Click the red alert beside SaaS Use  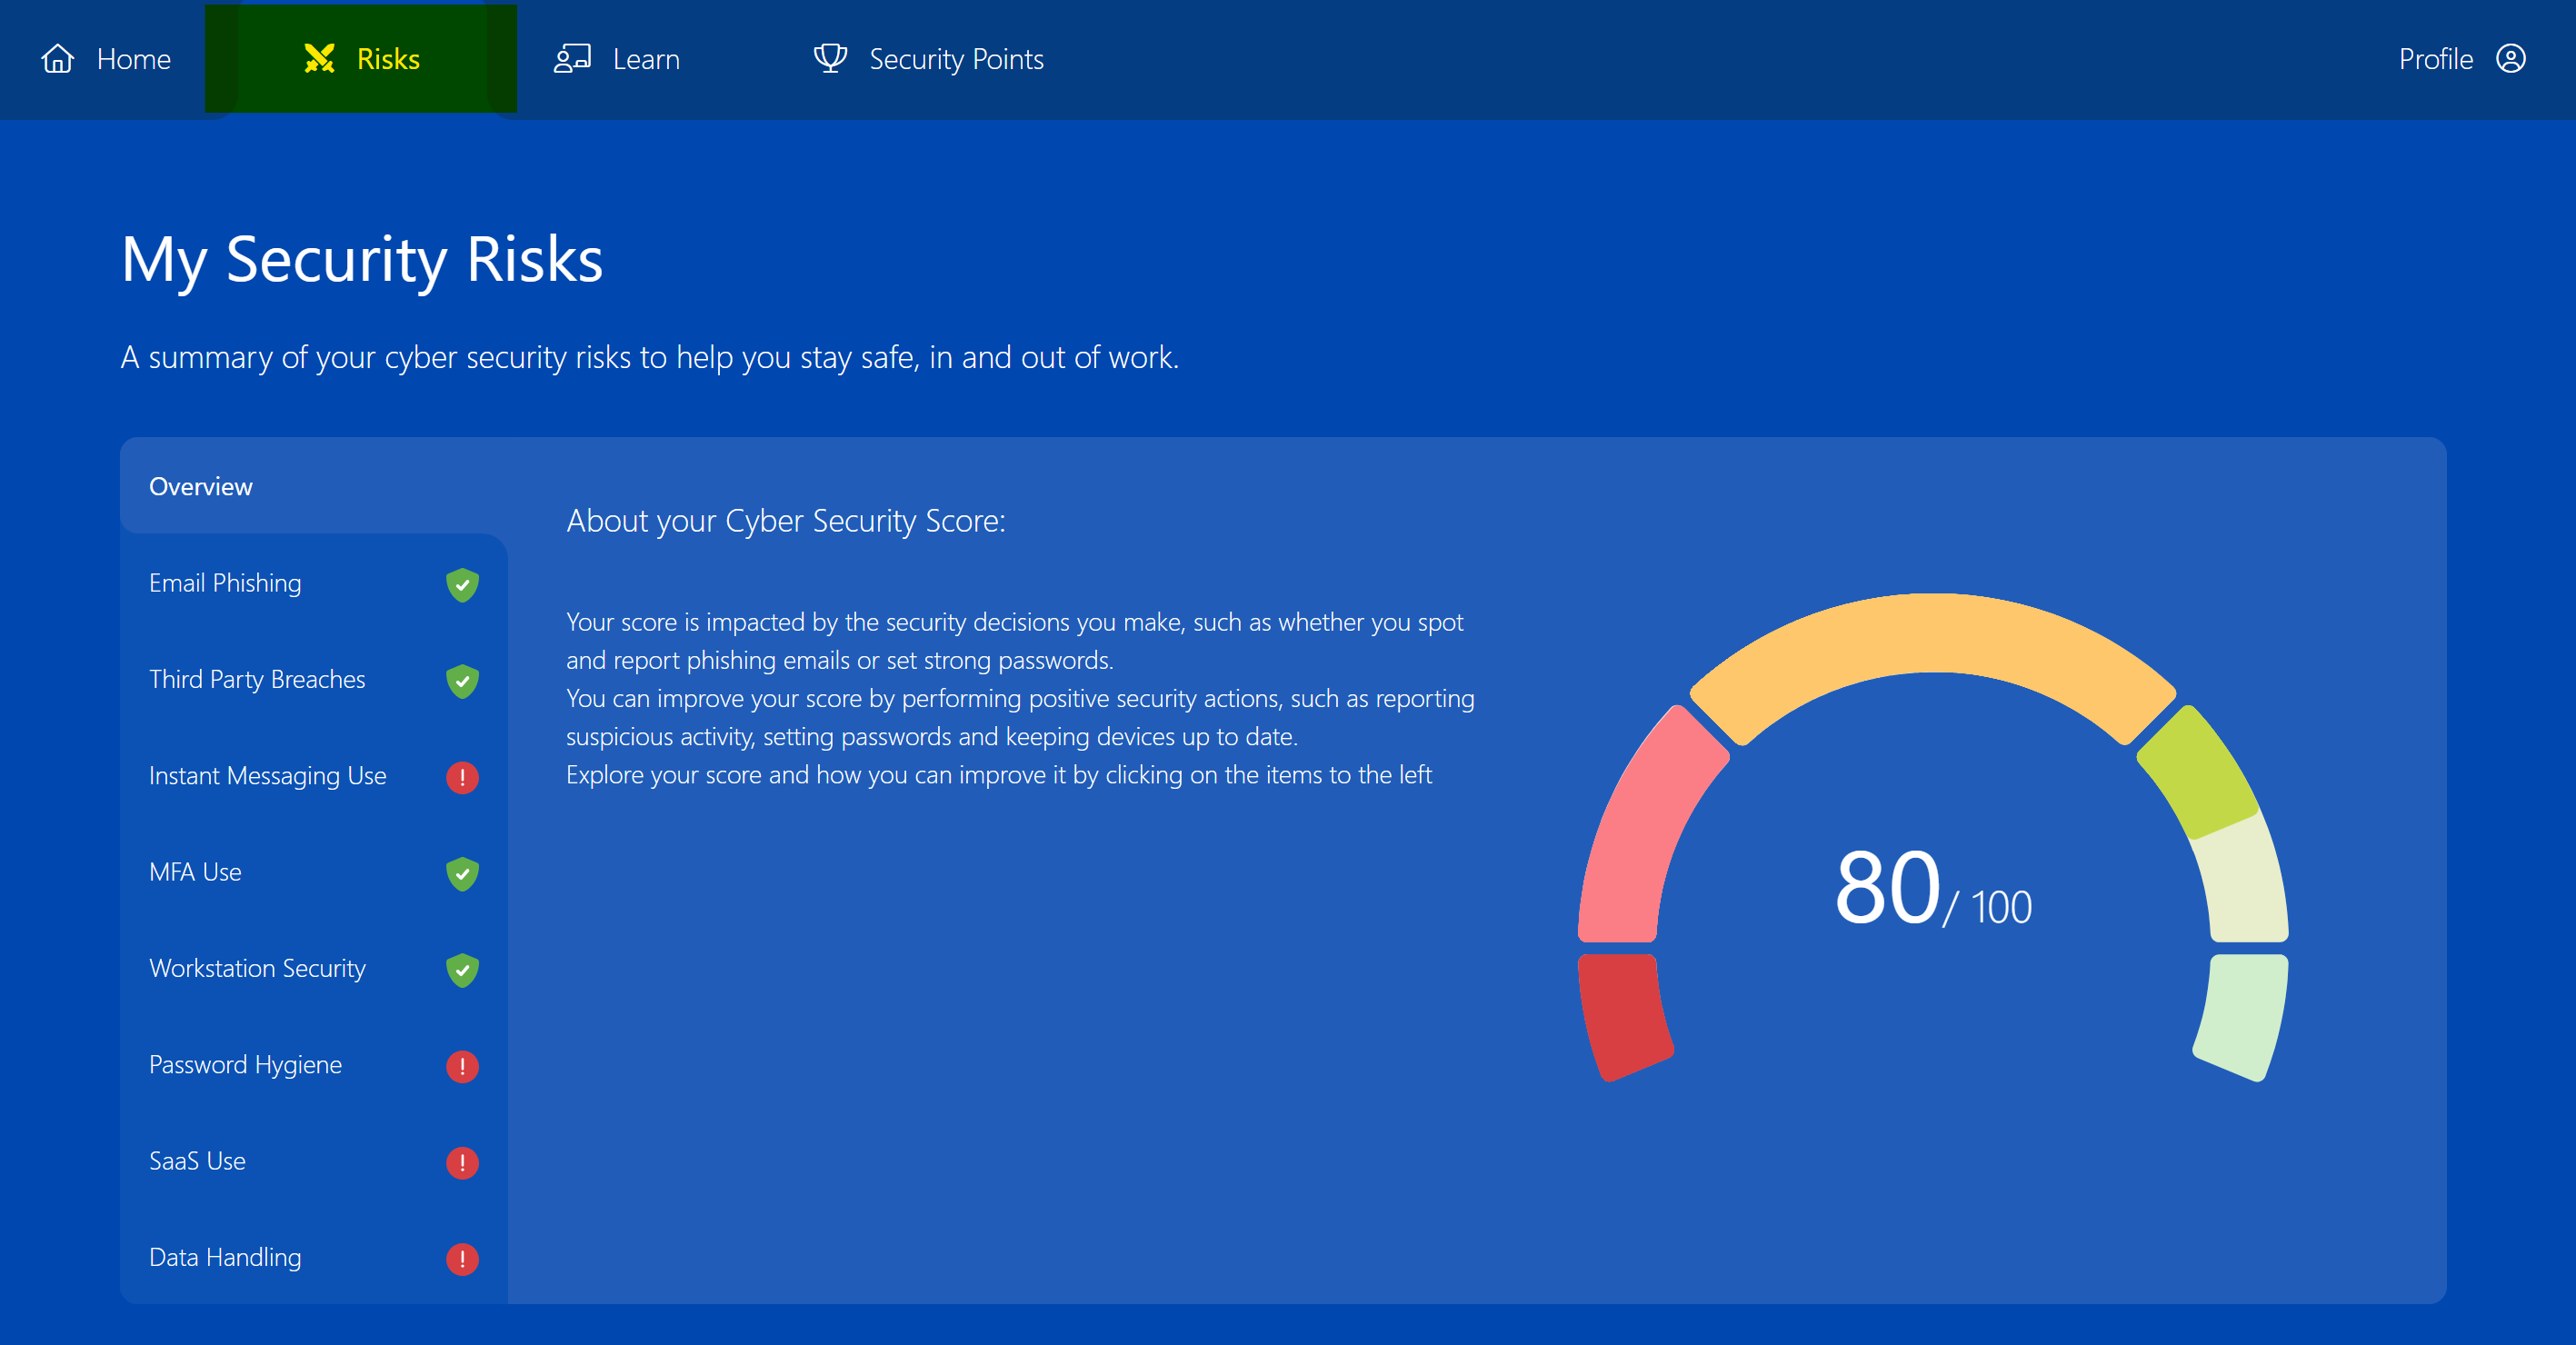[x=462, y=1163]
